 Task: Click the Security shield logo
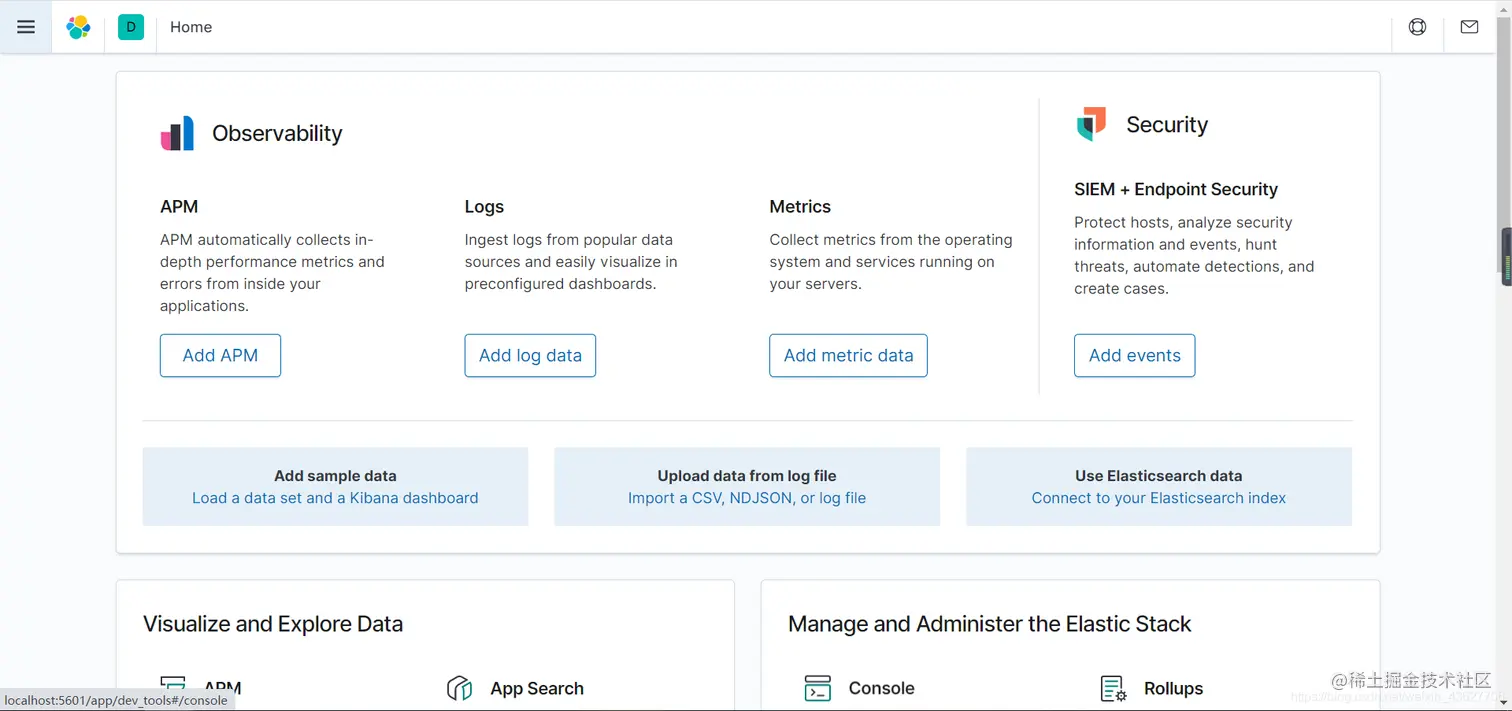tap(1091, 124)
